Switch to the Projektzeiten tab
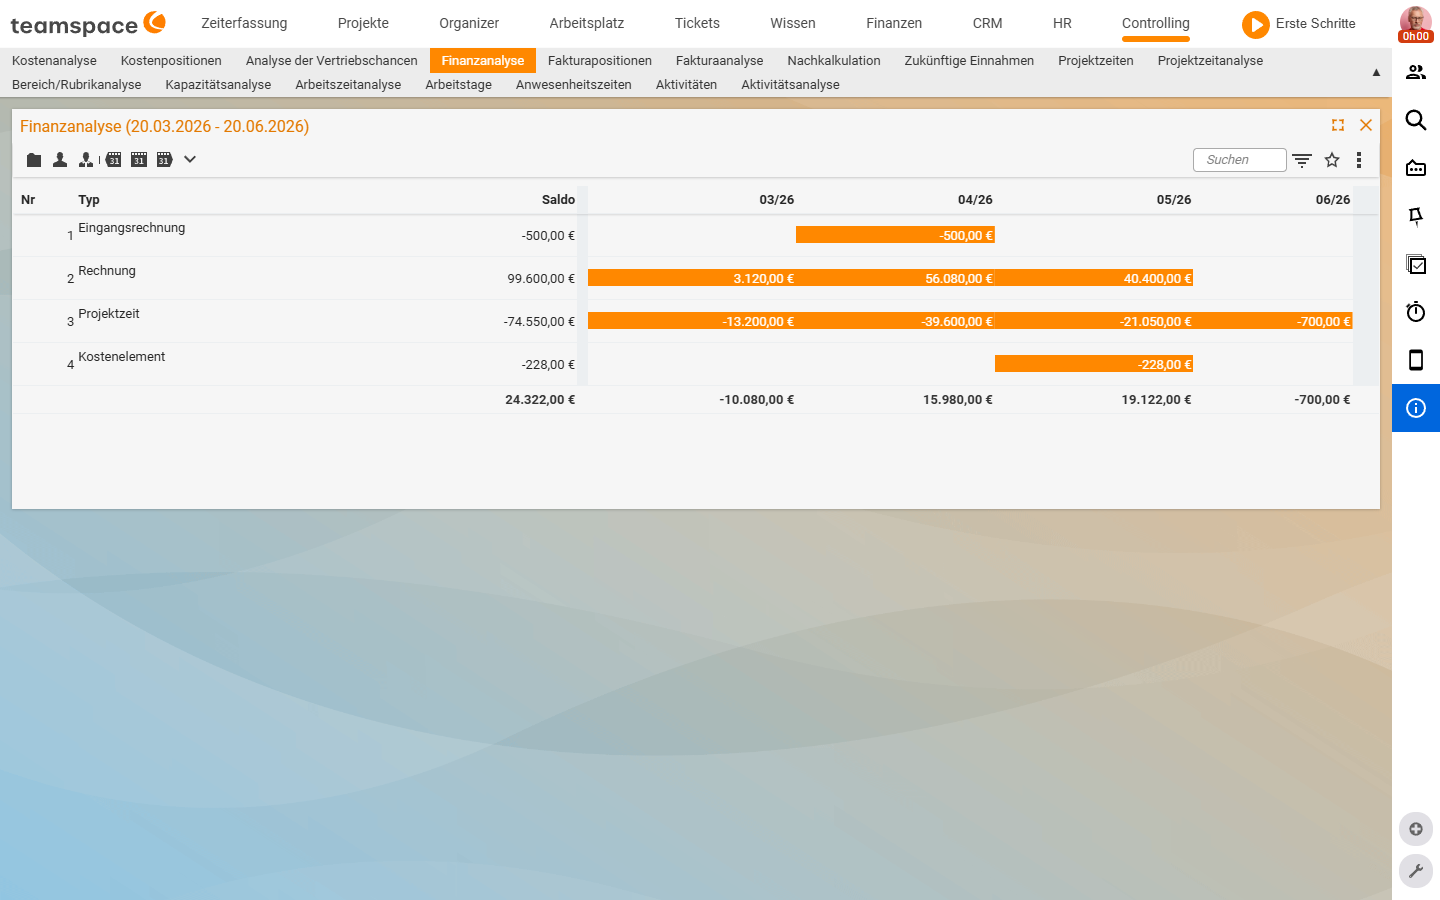This screenshot has width=1440, height=900. 1096,61
